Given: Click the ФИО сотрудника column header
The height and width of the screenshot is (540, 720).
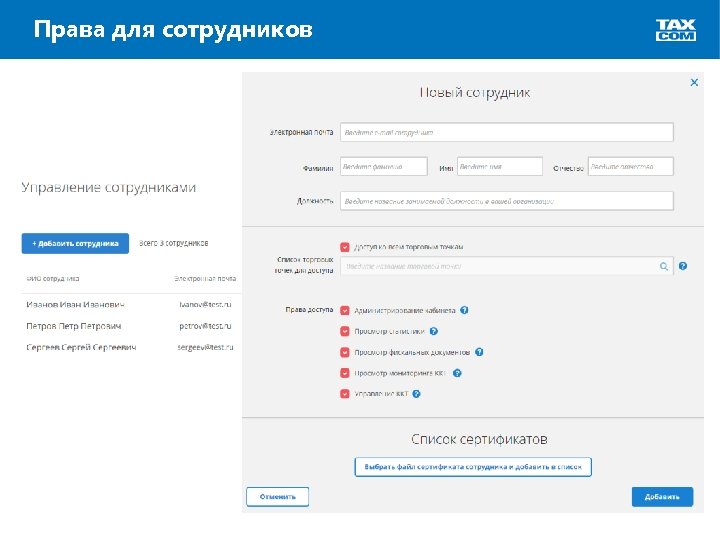Looking at the screenshot, I should coord(53,278).
